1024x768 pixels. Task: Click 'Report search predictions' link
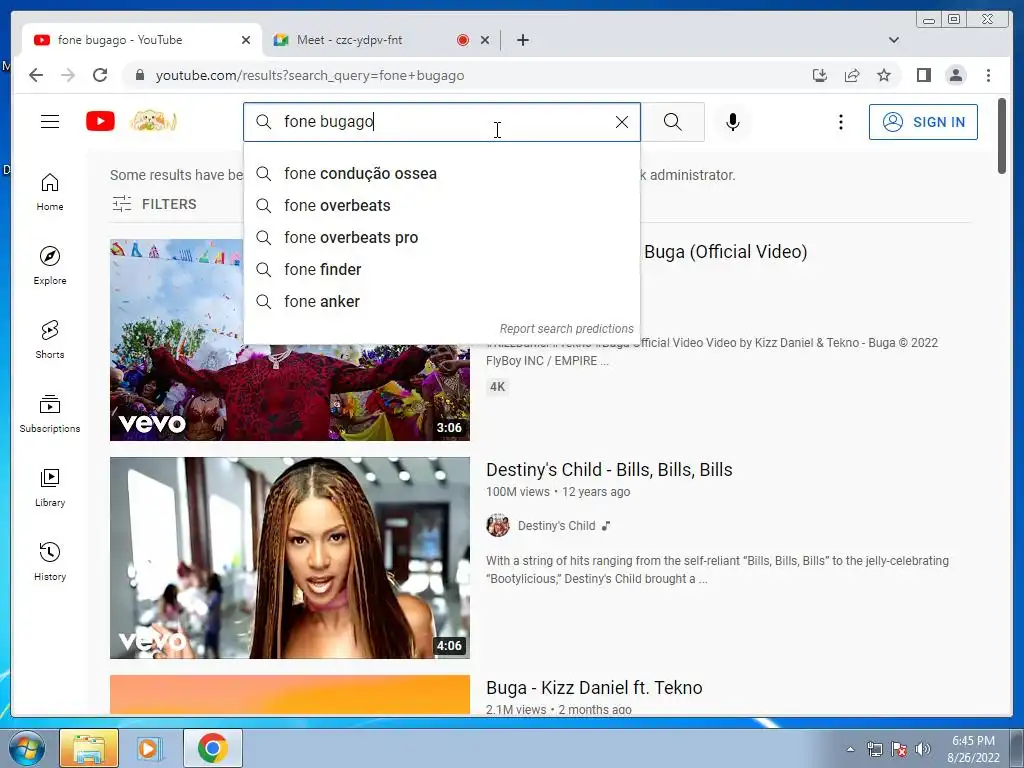coord(566,328)
